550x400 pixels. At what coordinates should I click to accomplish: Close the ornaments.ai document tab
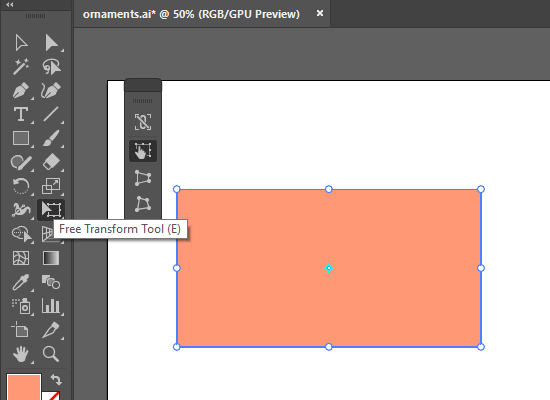pyautogui.click(x=320, y=13)
